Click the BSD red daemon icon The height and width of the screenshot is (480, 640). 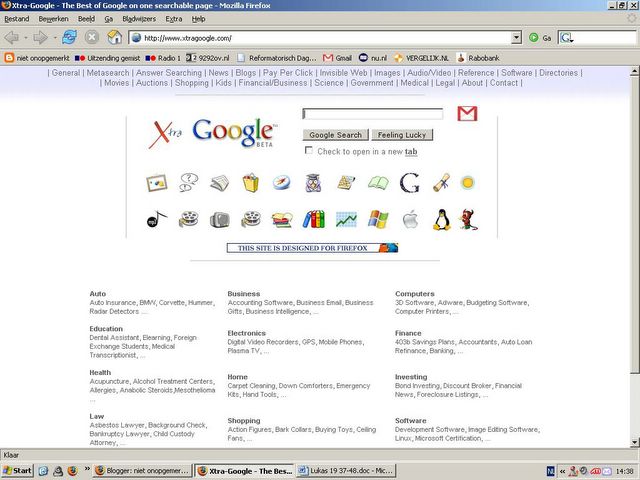468,220
